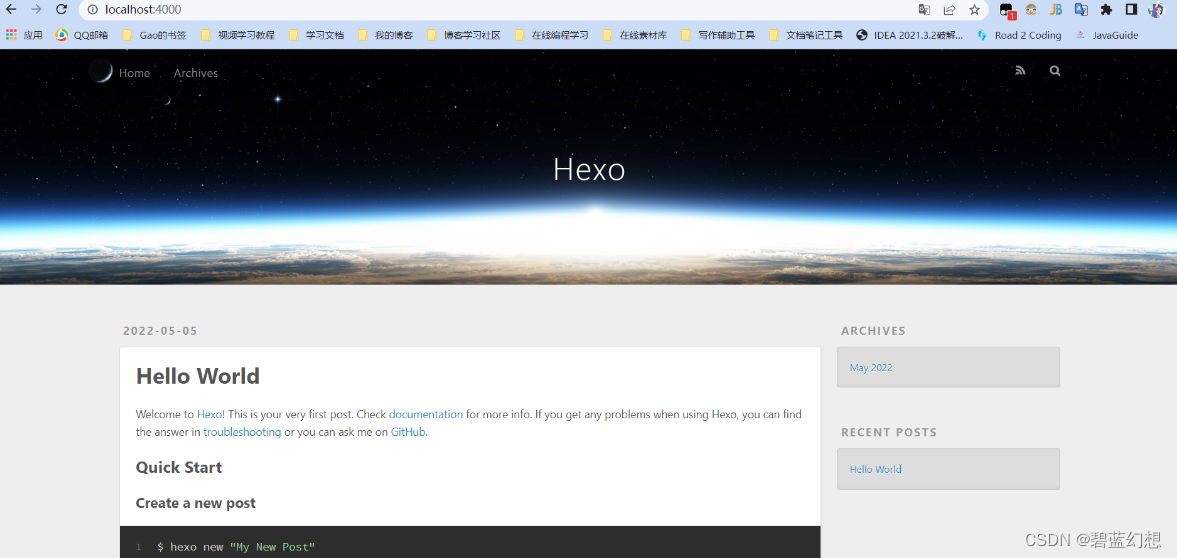The width and height of the screenshot is (1177, 558).
Task: Bookmark this page with star icon
Action: 974,10
